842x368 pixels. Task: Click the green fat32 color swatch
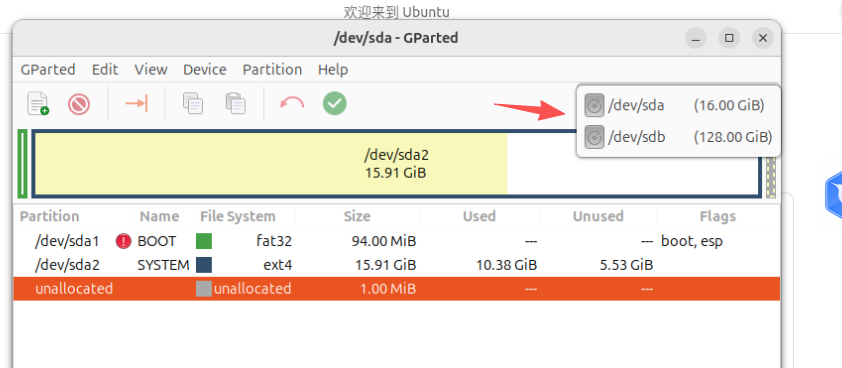(204, 241)
